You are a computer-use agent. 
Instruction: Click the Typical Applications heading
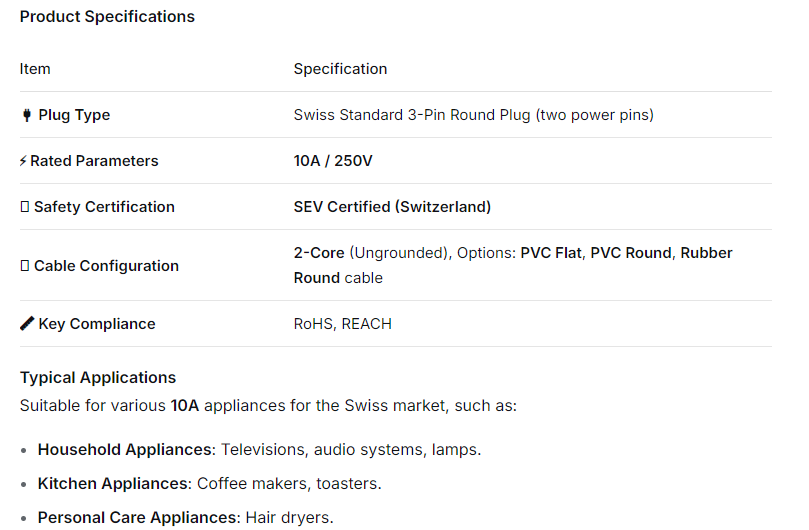pos(98,378)
